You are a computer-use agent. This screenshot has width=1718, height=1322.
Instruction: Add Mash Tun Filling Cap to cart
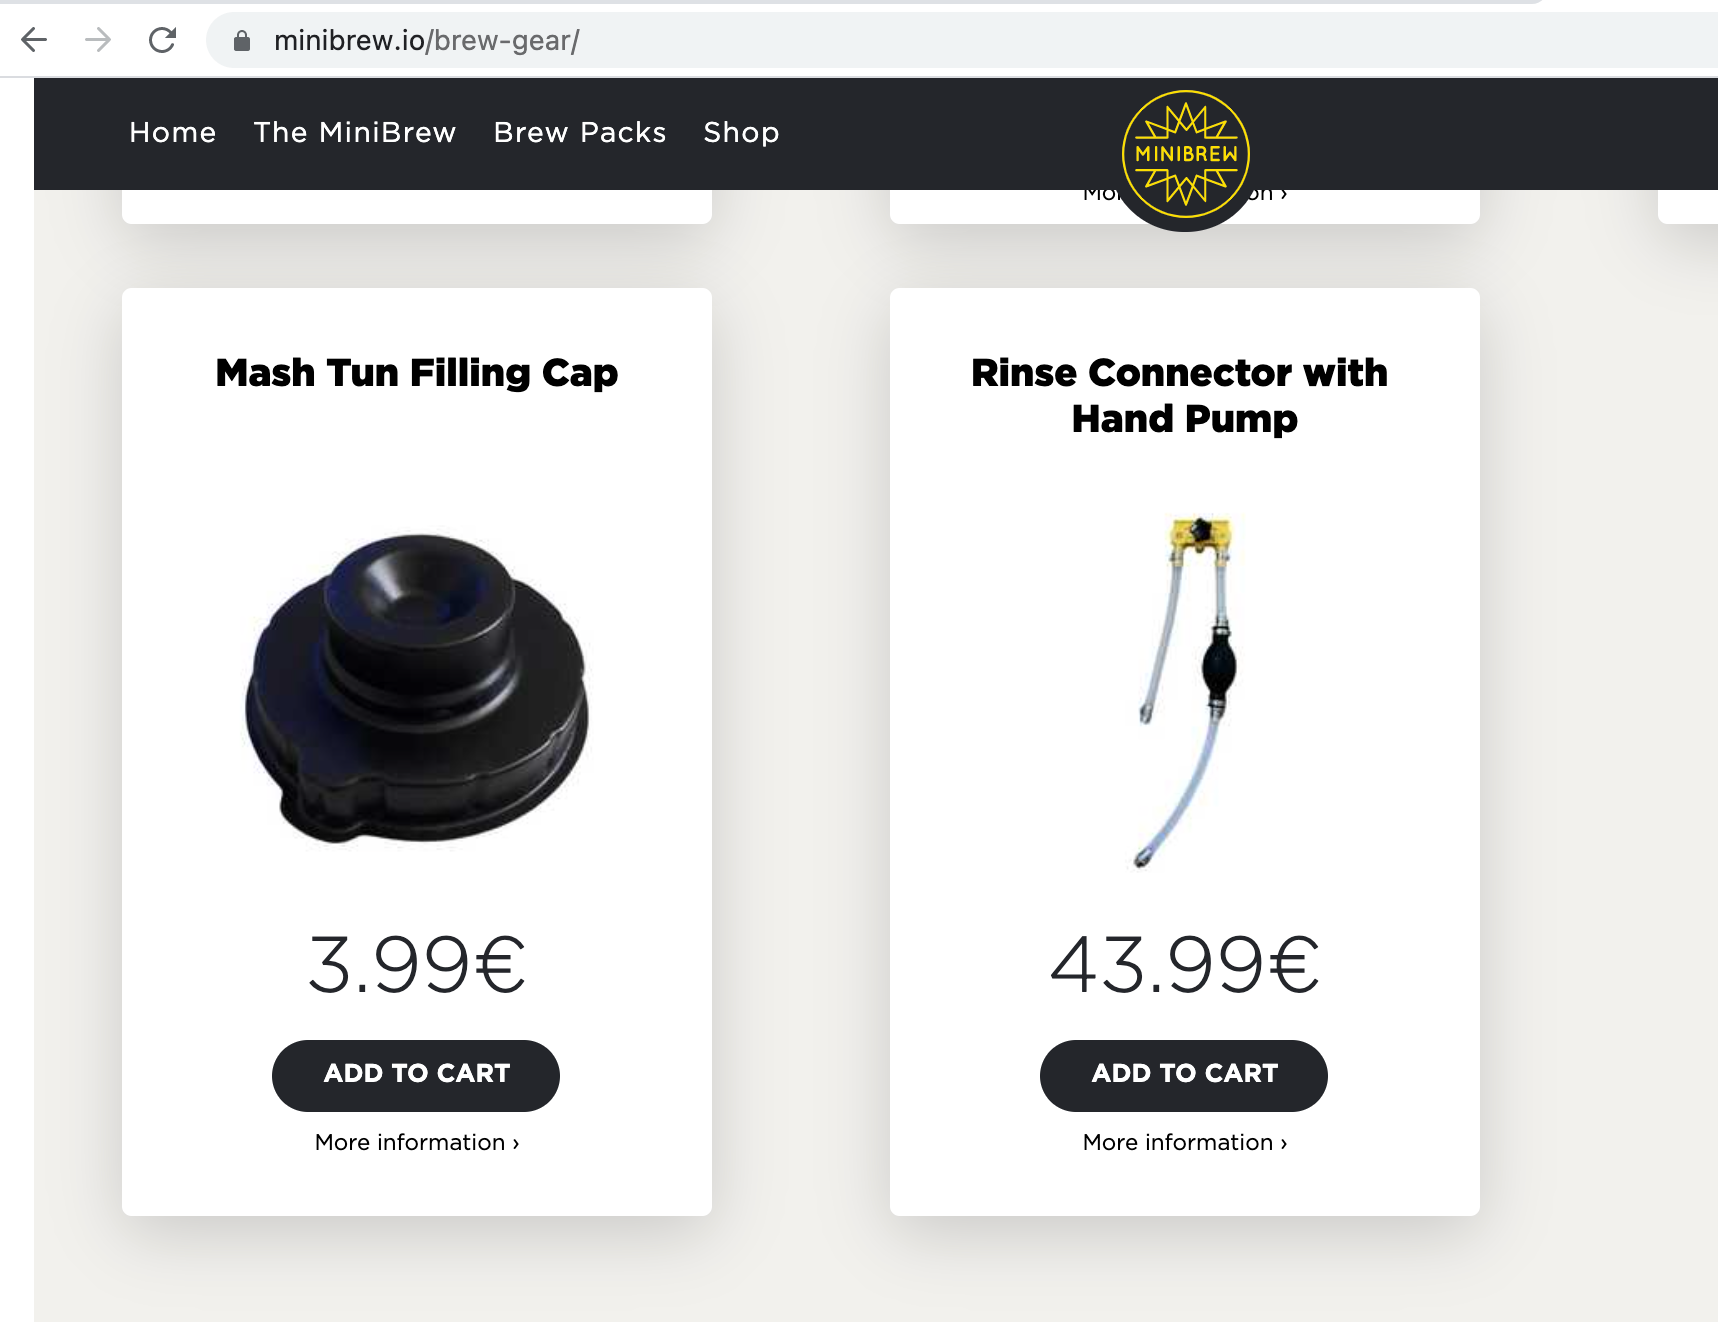[416, 1075]
